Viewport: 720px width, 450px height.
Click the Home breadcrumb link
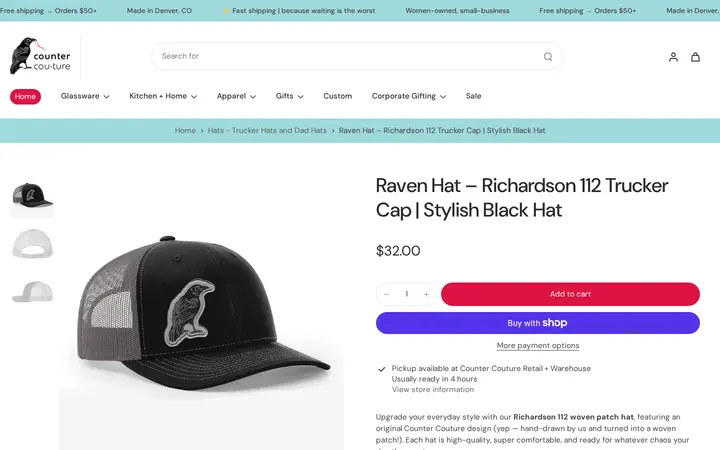pos(185,130)
